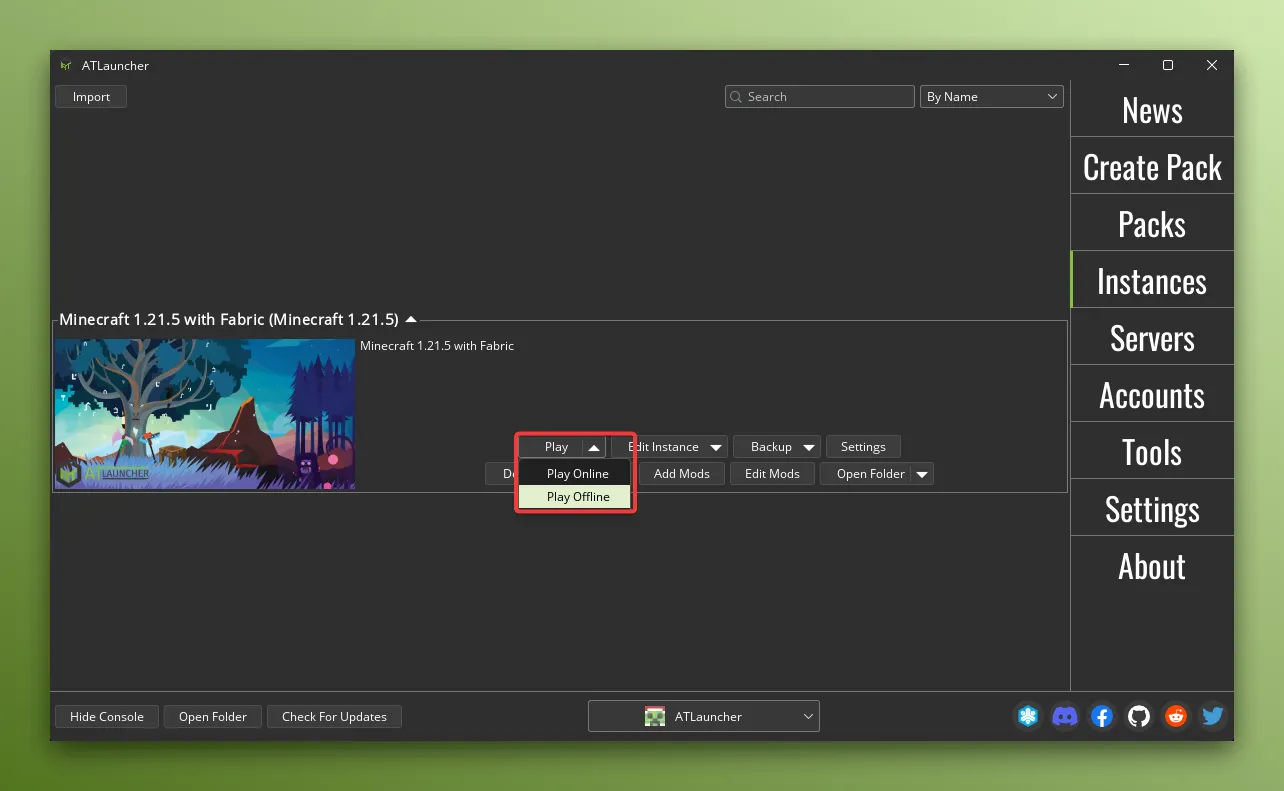
Task: Click the Check For Updates button
Action: (334, 716)
